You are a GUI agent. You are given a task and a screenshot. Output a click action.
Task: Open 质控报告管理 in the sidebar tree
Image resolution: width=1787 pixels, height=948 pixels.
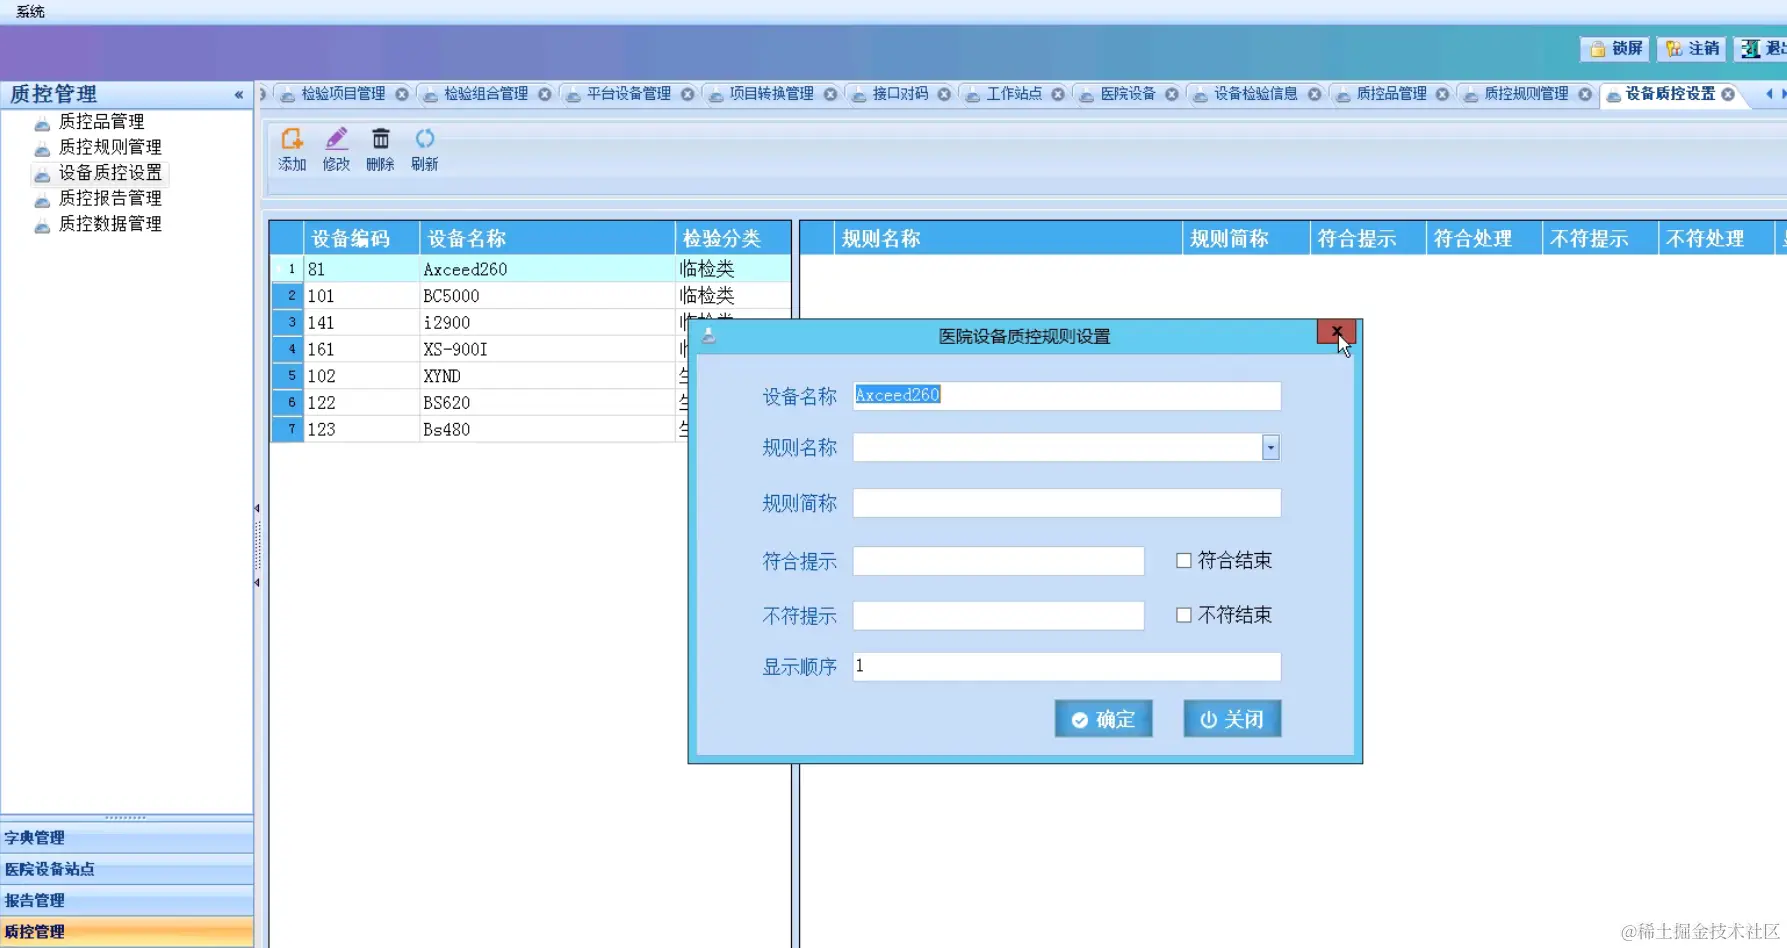pyautogui.click(x=110, y=198)
